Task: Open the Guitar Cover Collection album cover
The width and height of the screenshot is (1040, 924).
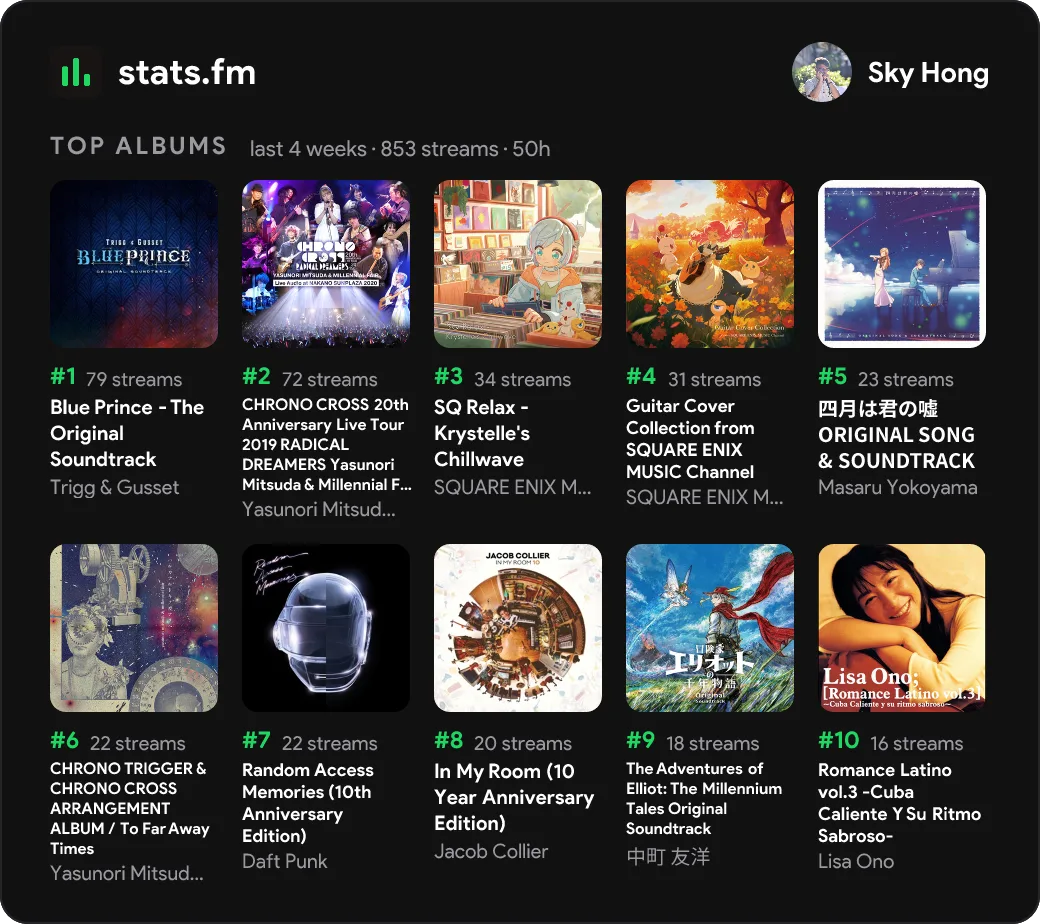Action: (710, 264)
